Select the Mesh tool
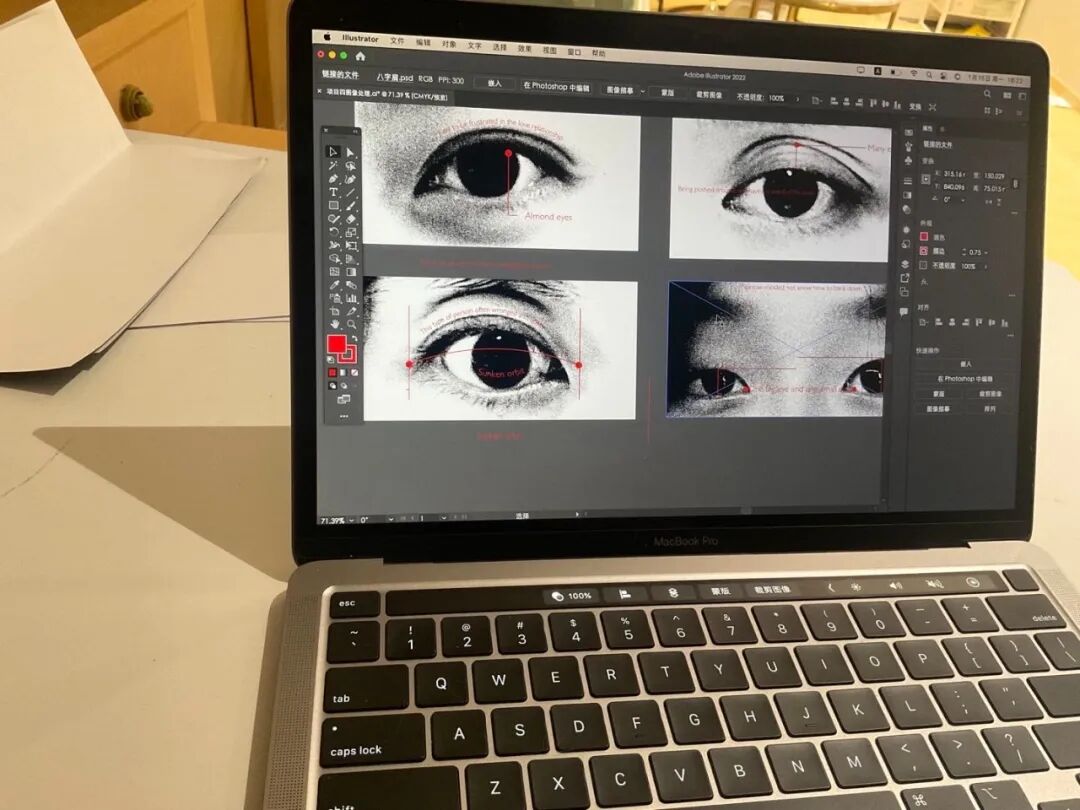The height and width of the screenshot is (810, 1080). (334, 271)
